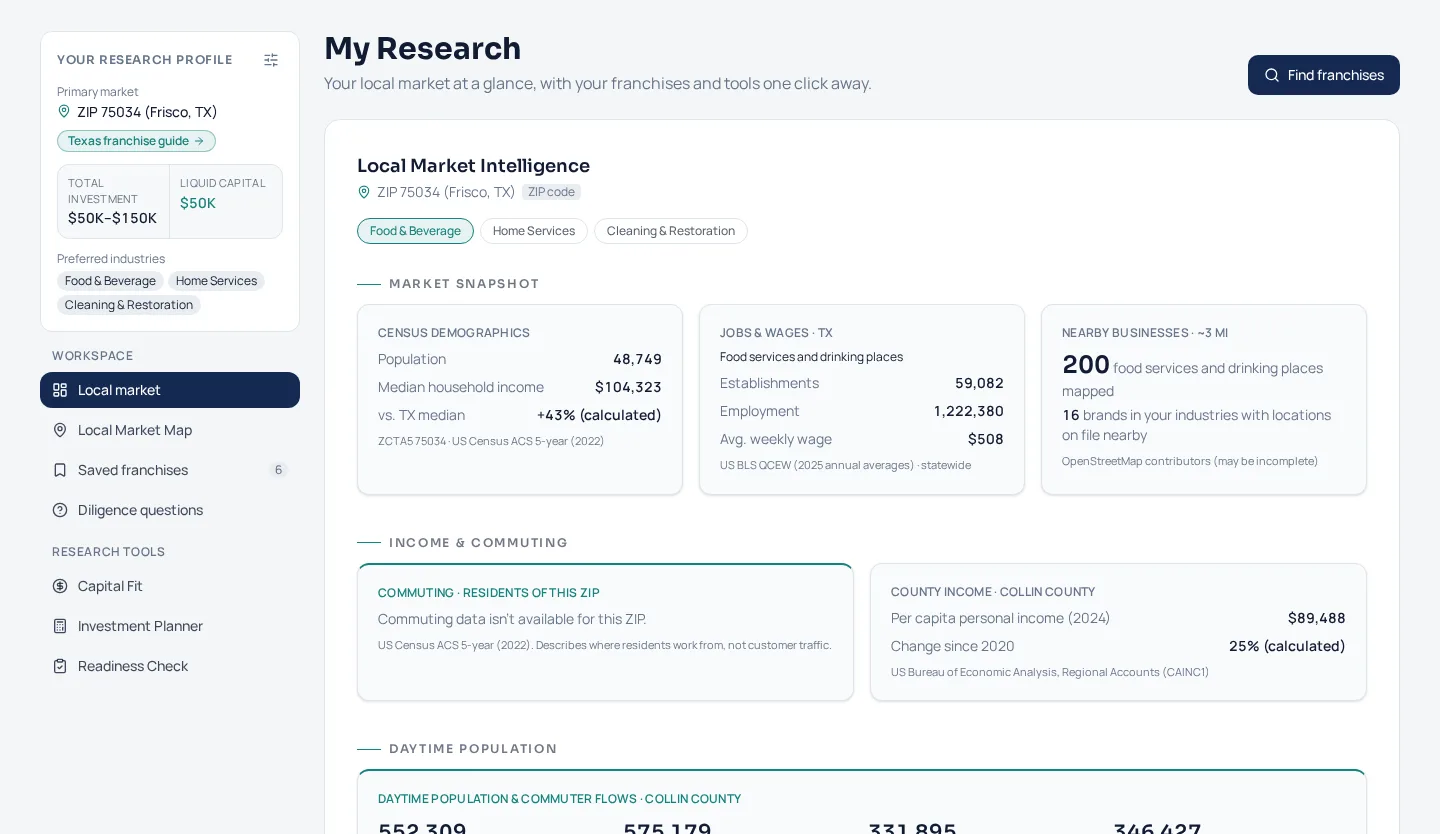Viewport: 1440px width, 834px height.
Task: Open Texas franchise guide link
Action: (x=136, y=141)
